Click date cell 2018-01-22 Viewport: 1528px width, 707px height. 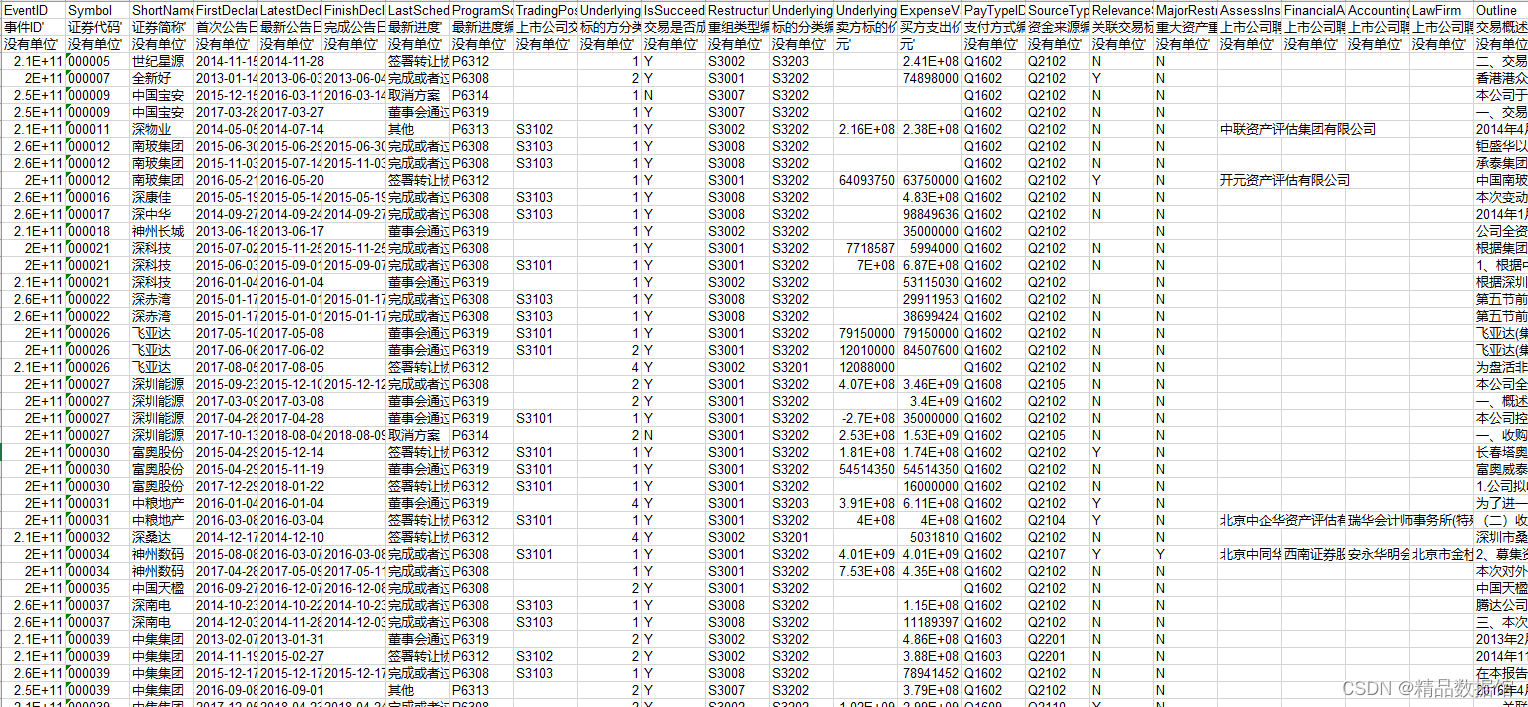point(289,486)
